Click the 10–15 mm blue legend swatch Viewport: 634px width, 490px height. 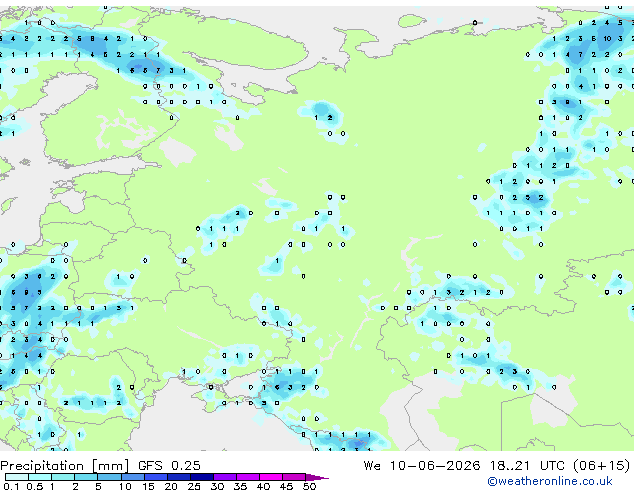132,477
